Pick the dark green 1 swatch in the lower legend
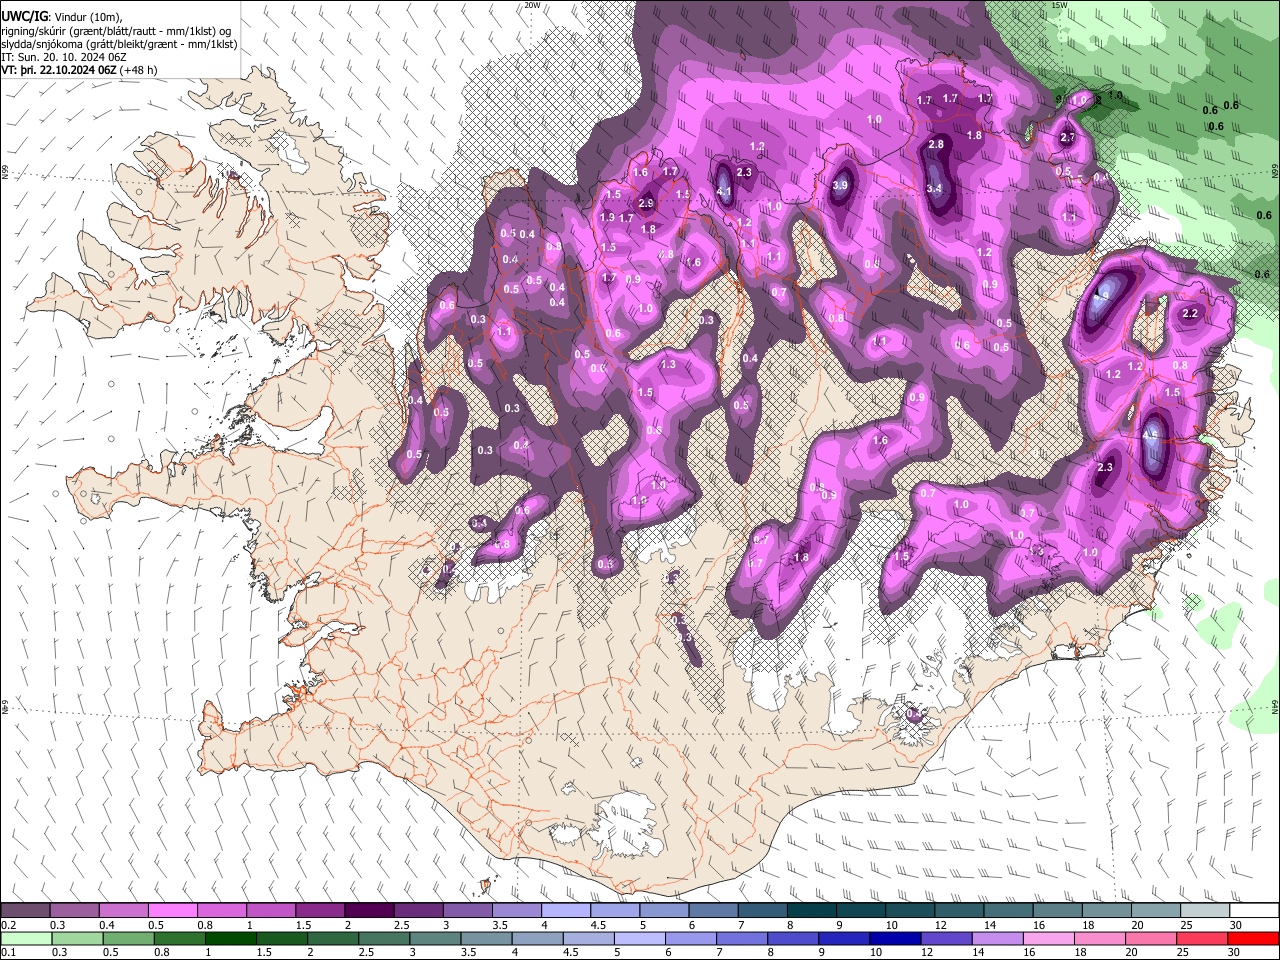1280x960 pixels. (x=230, y=938)
